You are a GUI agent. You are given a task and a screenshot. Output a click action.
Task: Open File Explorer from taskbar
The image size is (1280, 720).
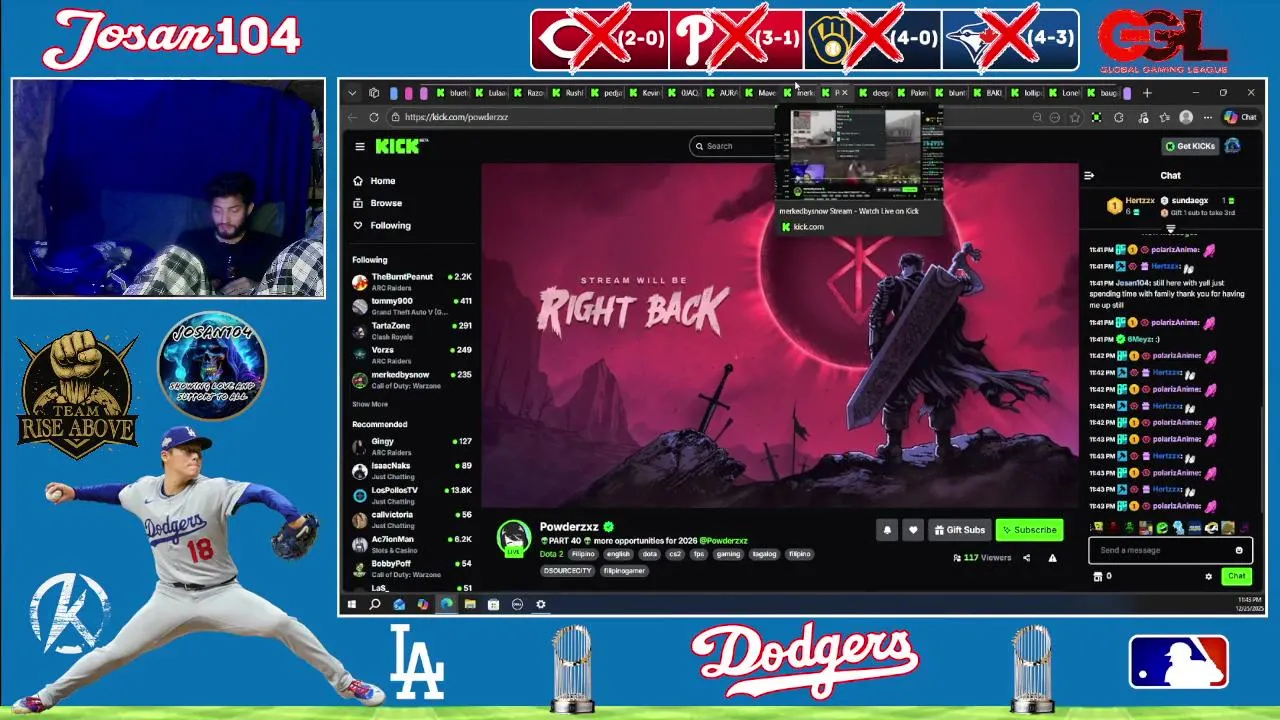click(x=470, y=604)
